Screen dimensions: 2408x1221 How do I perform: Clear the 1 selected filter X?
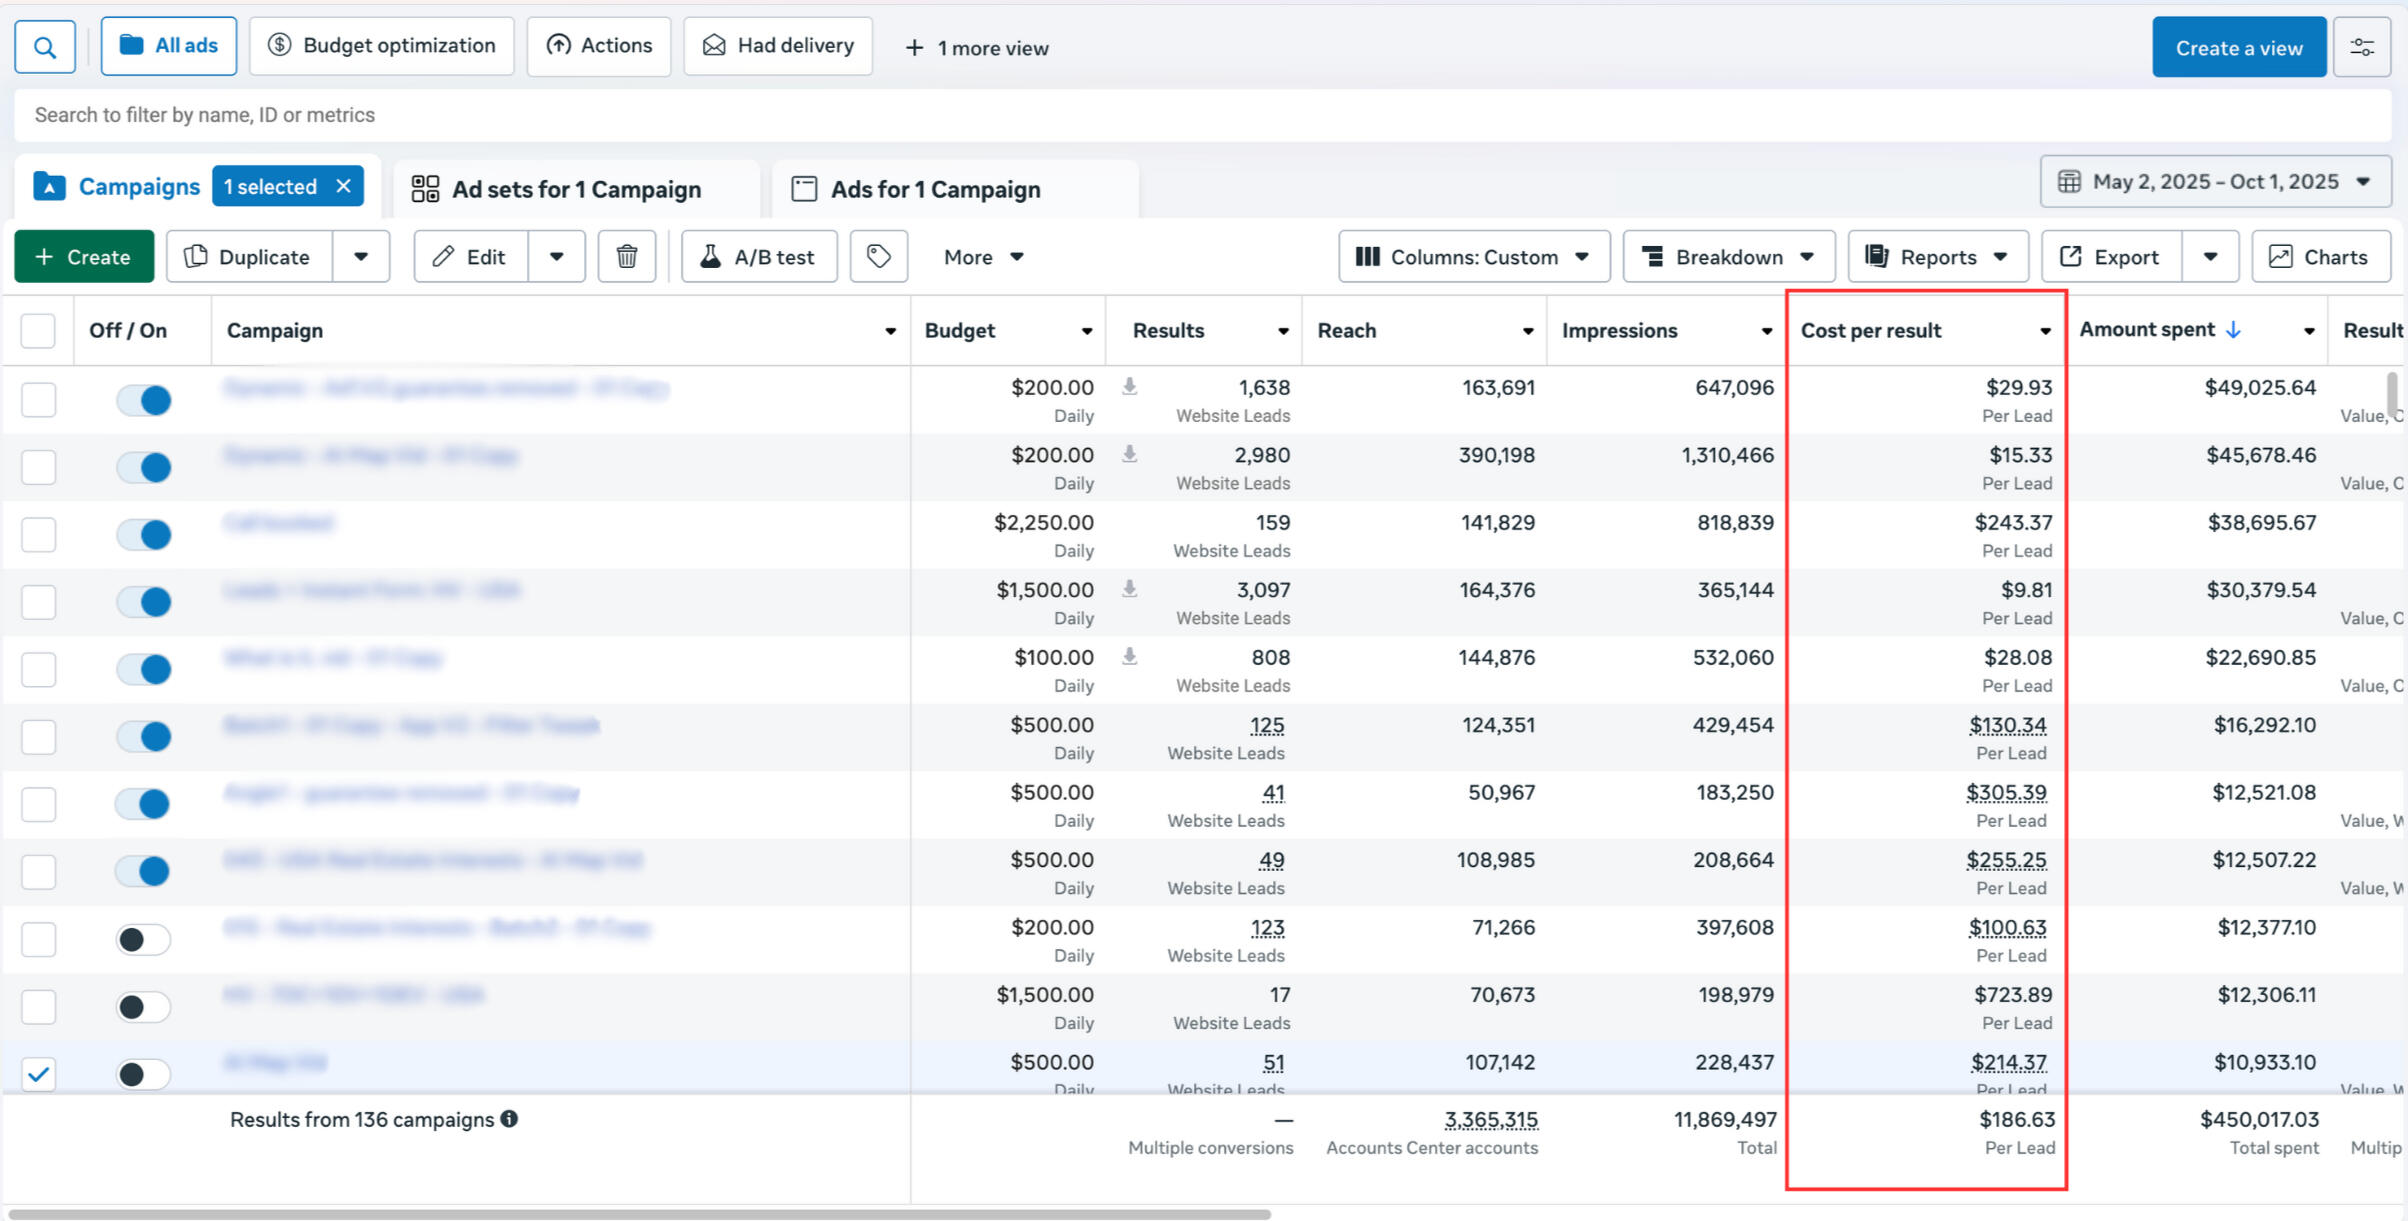(x=344, y=187)
